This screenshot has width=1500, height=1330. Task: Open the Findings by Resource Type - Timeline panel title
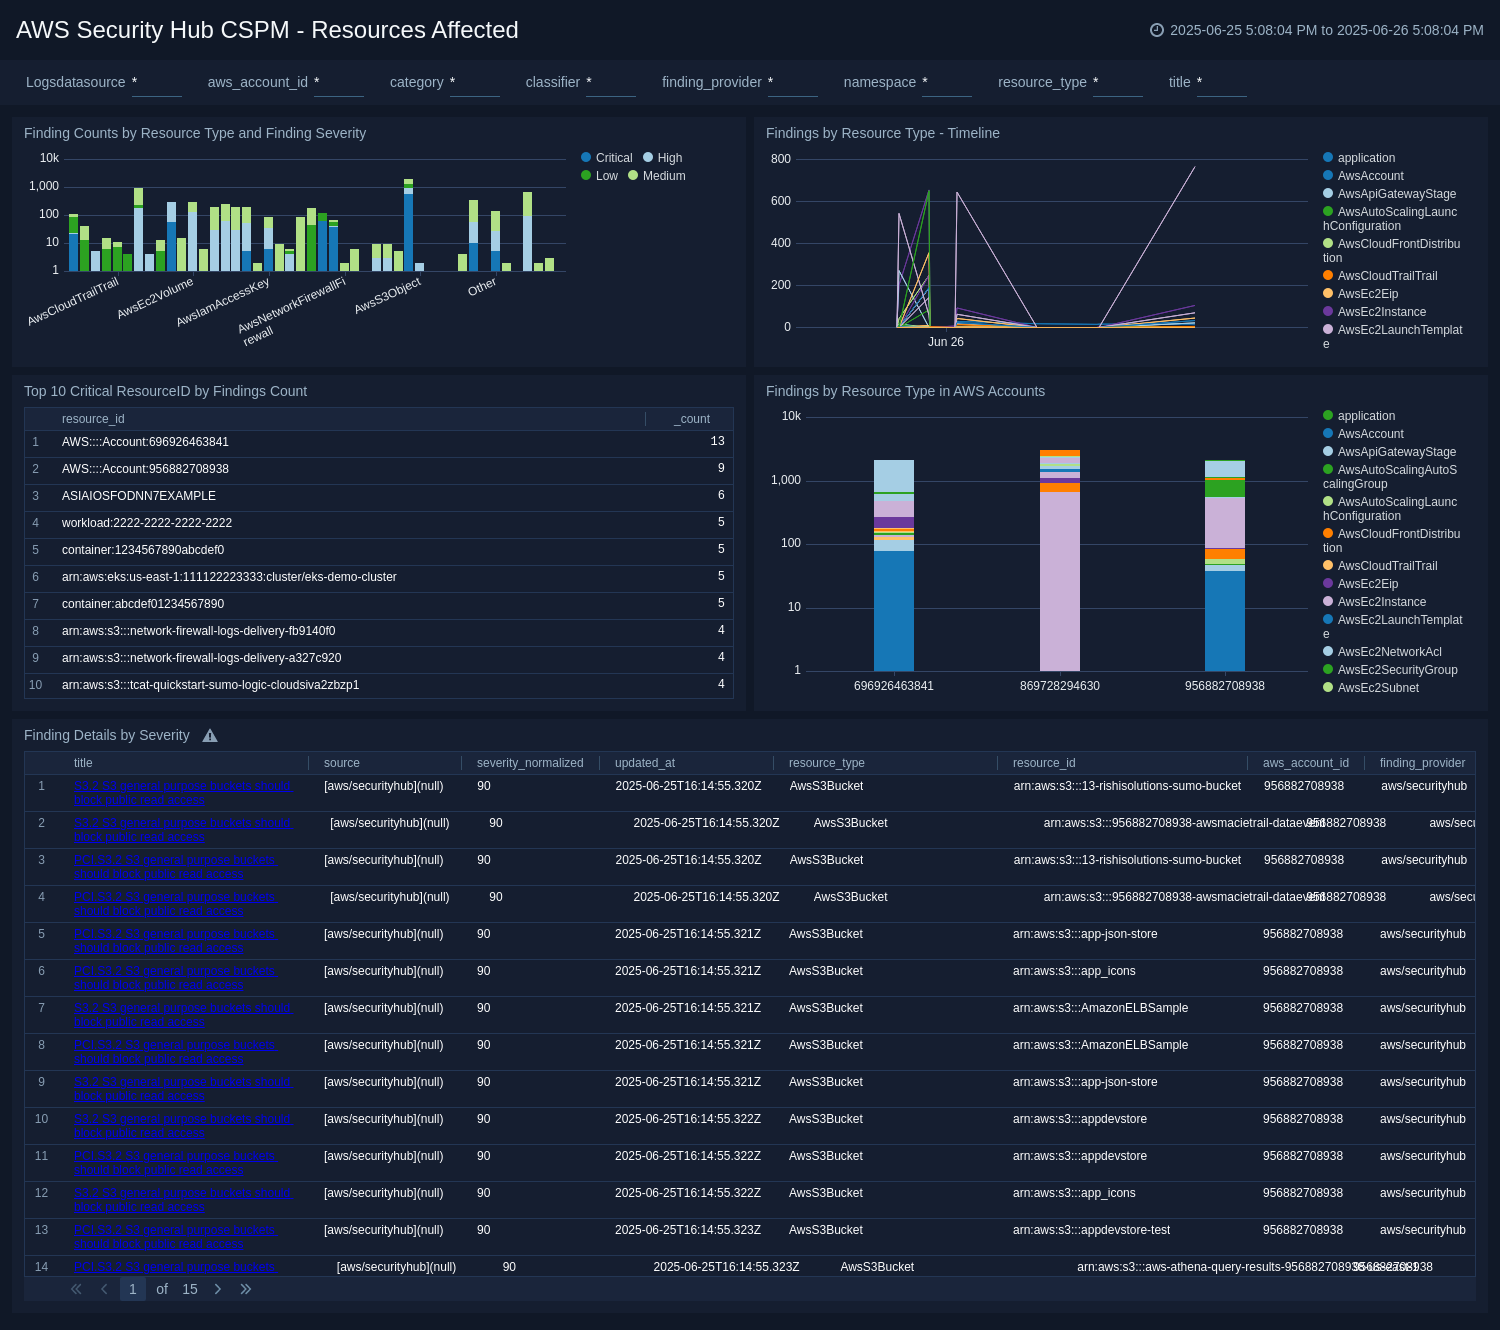(x=883, y=133)
